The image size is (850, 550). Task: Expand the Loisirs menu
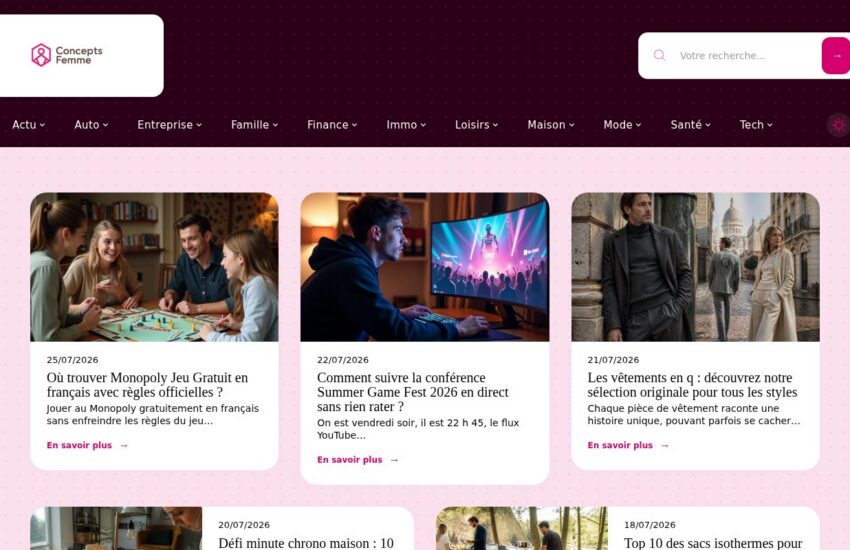point(476,125)
